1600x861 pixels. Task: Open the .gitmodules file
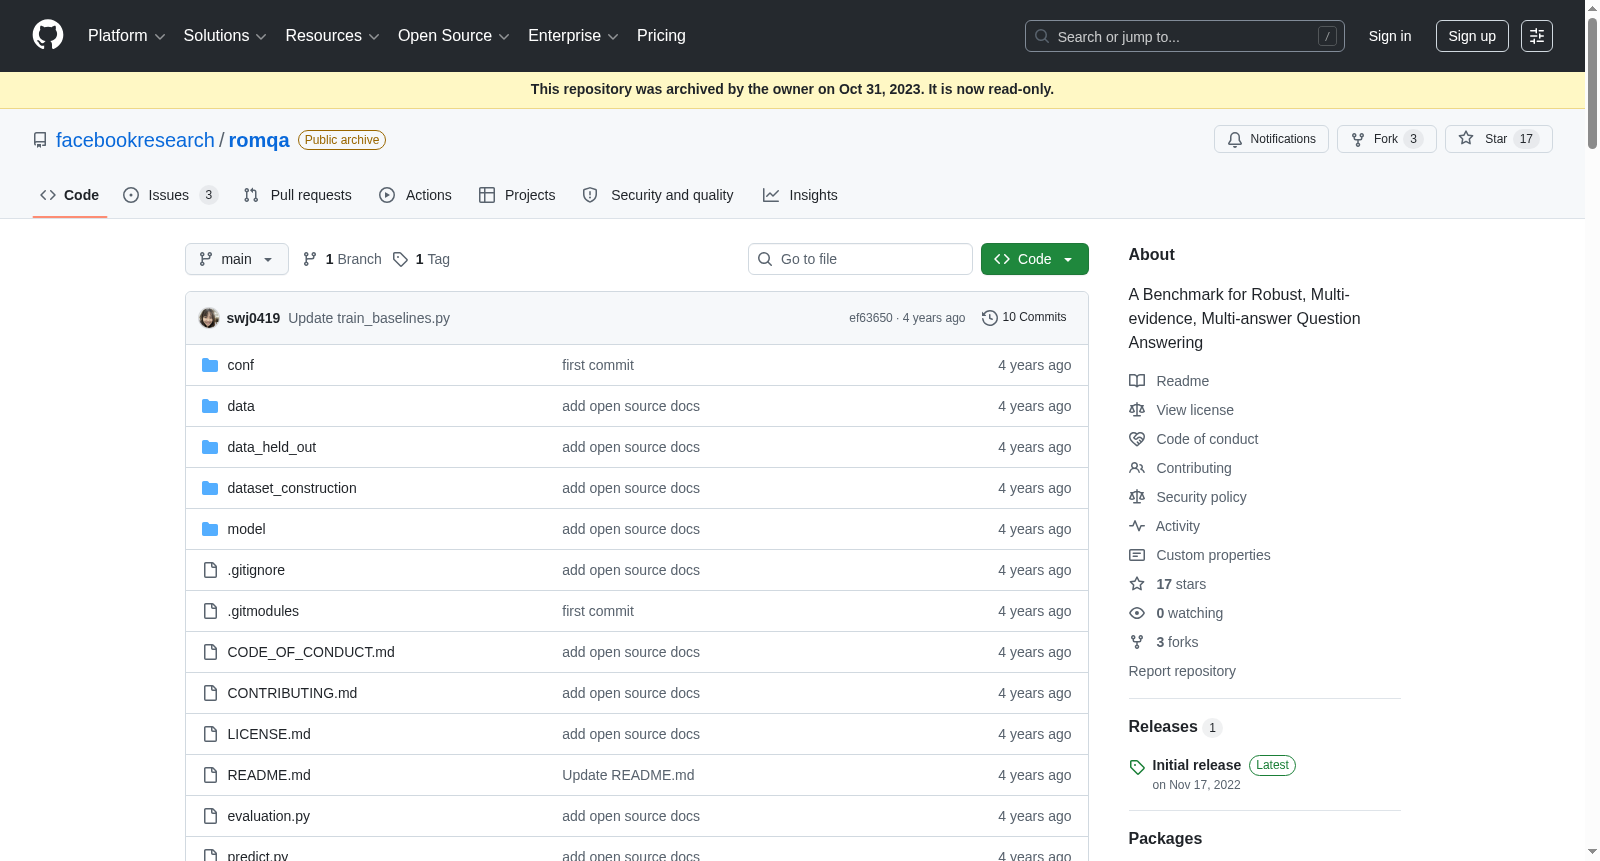[x=263, y=611]
